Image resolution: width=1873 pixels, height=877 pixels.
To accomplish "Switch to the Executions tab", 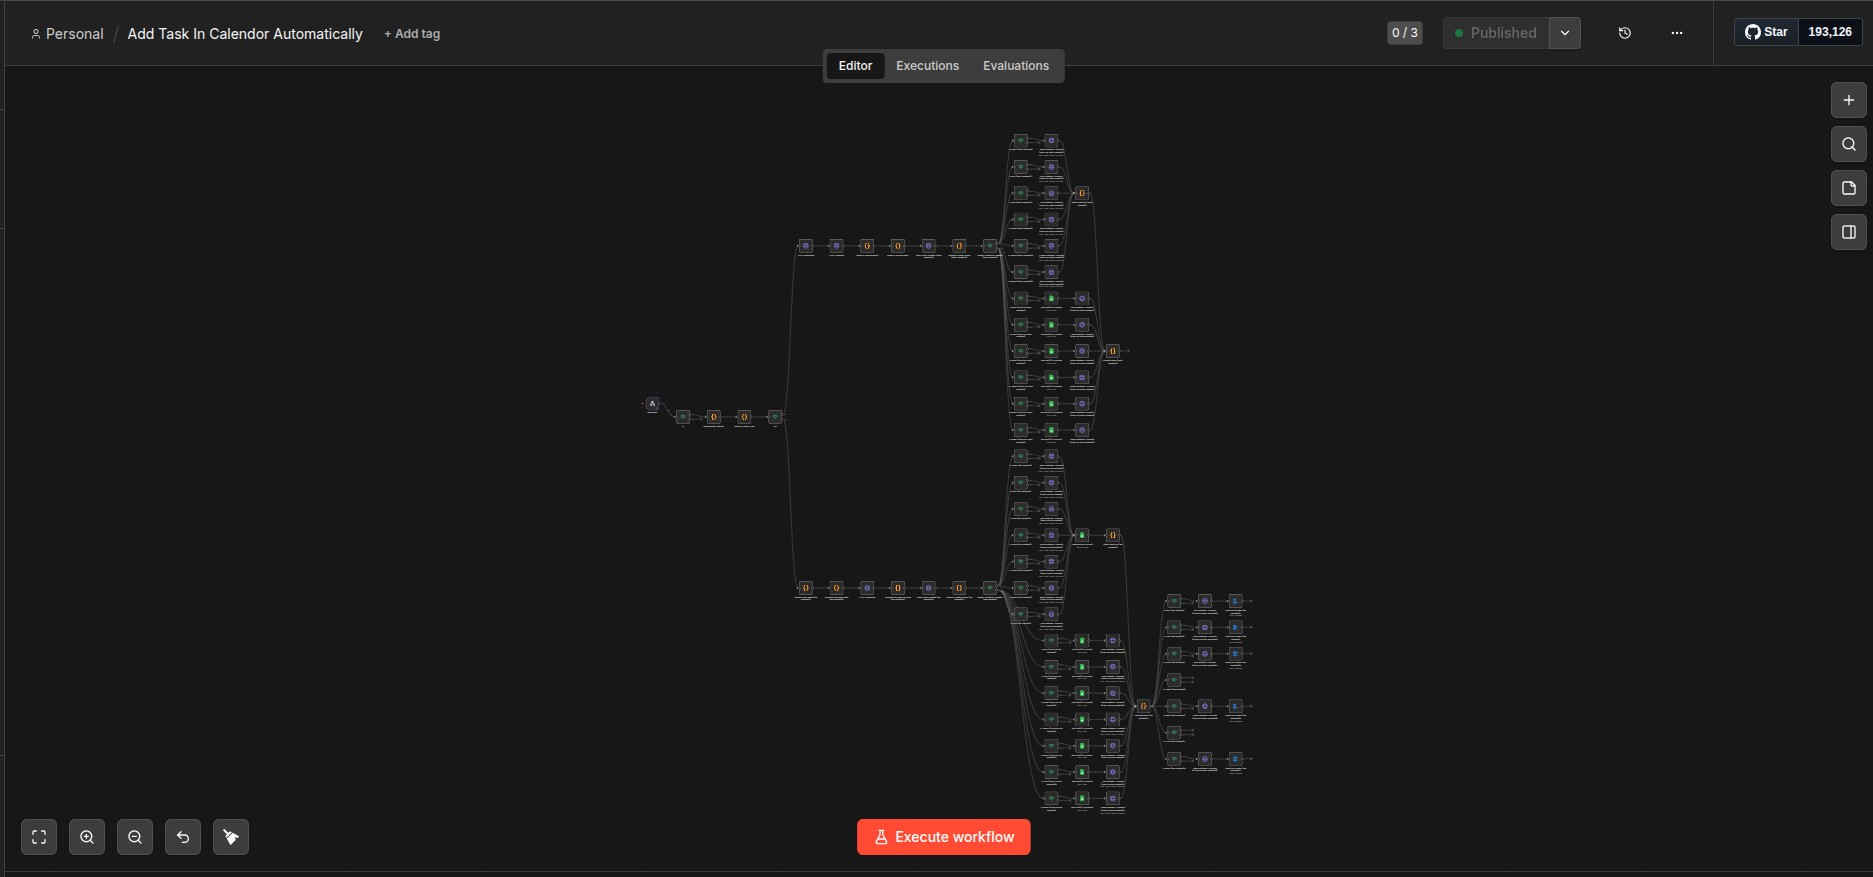I will click(x=927, y=66).
